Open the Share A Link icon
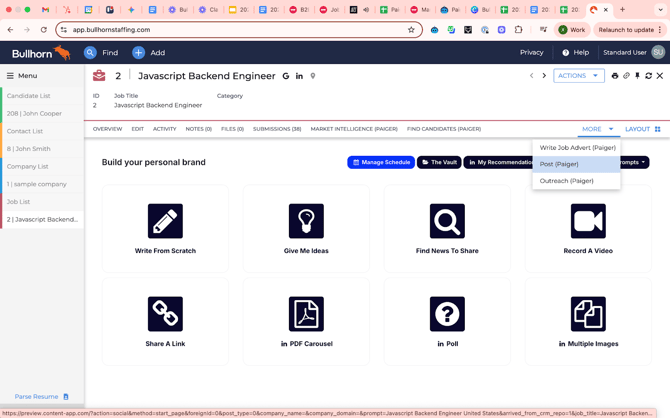Viewport: 670px width, 418px height. pos(165,314)
